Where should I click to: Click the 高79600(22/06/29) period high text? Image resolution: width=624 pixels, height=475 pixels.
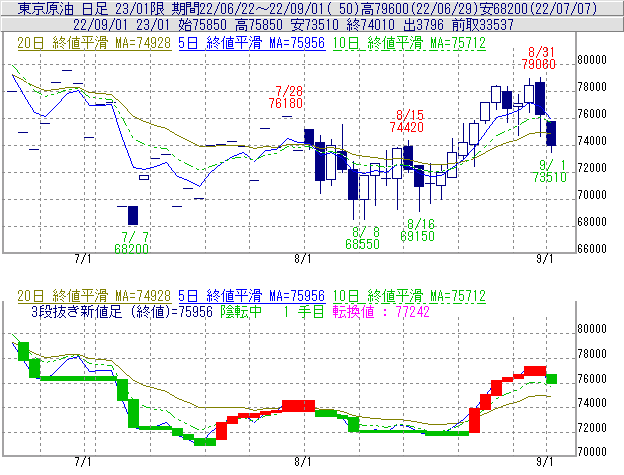(x=419, y=8)
